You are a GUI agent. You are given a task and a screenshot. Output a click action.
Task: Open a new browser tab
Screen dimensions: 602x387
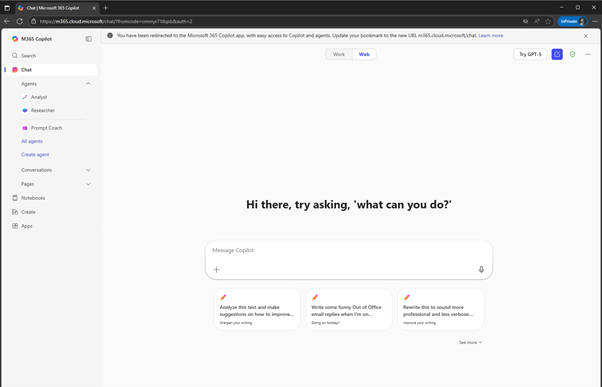(x=106, y=8)
